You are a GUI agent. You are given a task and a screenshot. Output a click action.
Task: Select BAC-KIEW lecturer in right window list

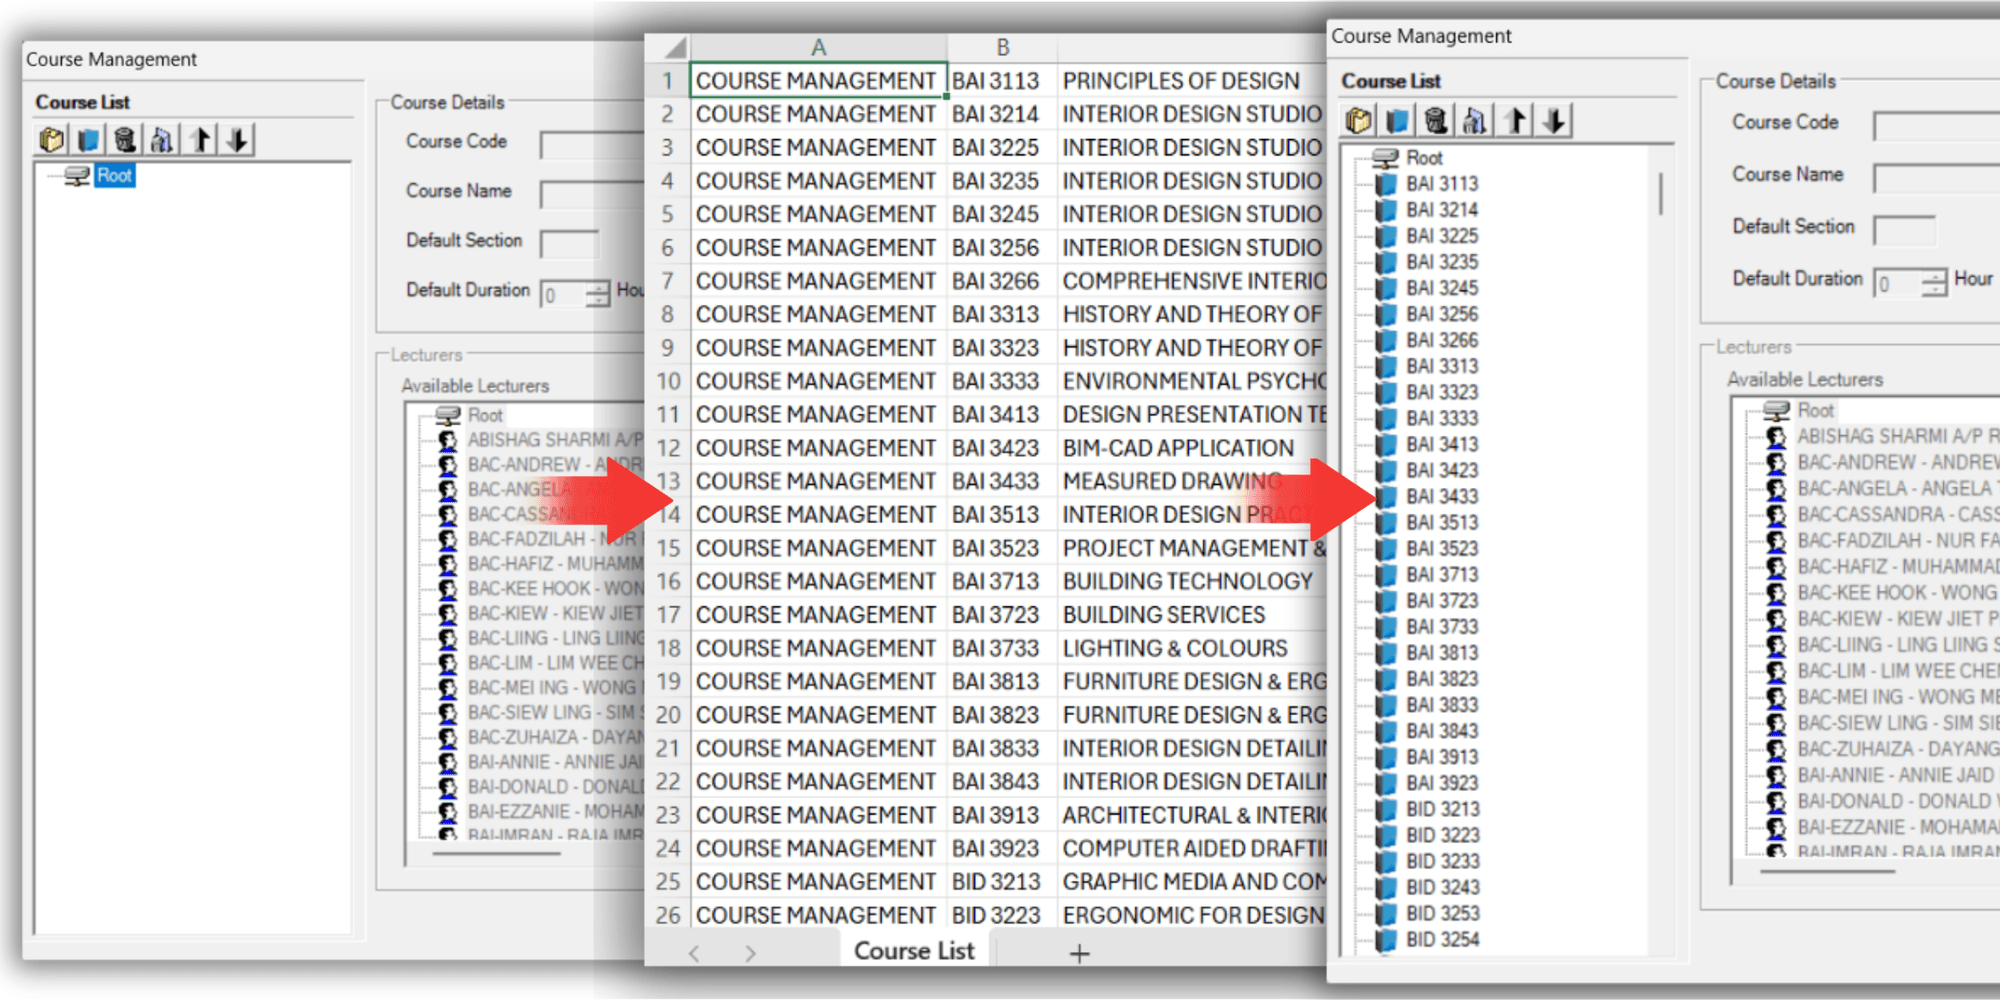[x=1898, y=619]
